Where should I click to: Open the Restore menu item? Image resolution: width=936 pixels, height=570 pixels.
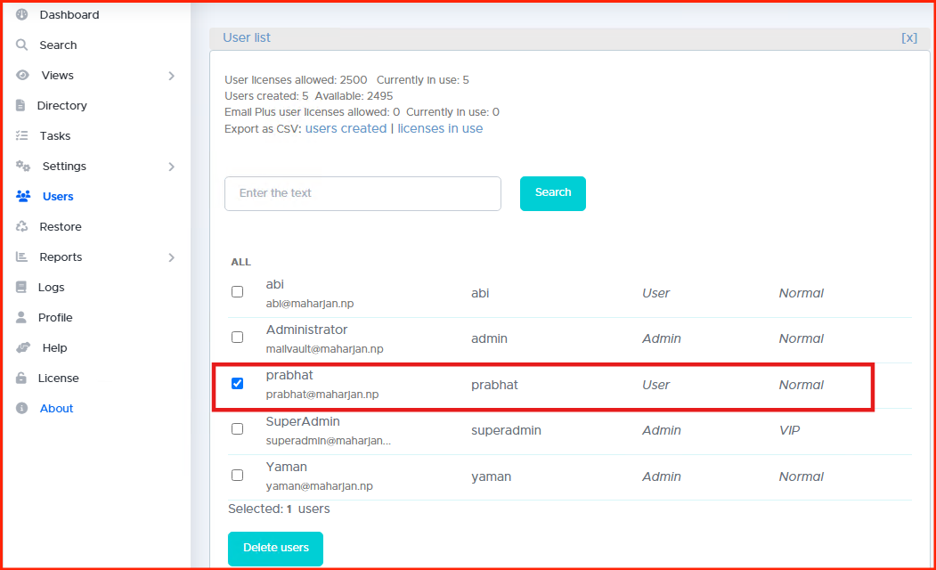[60, 227]
